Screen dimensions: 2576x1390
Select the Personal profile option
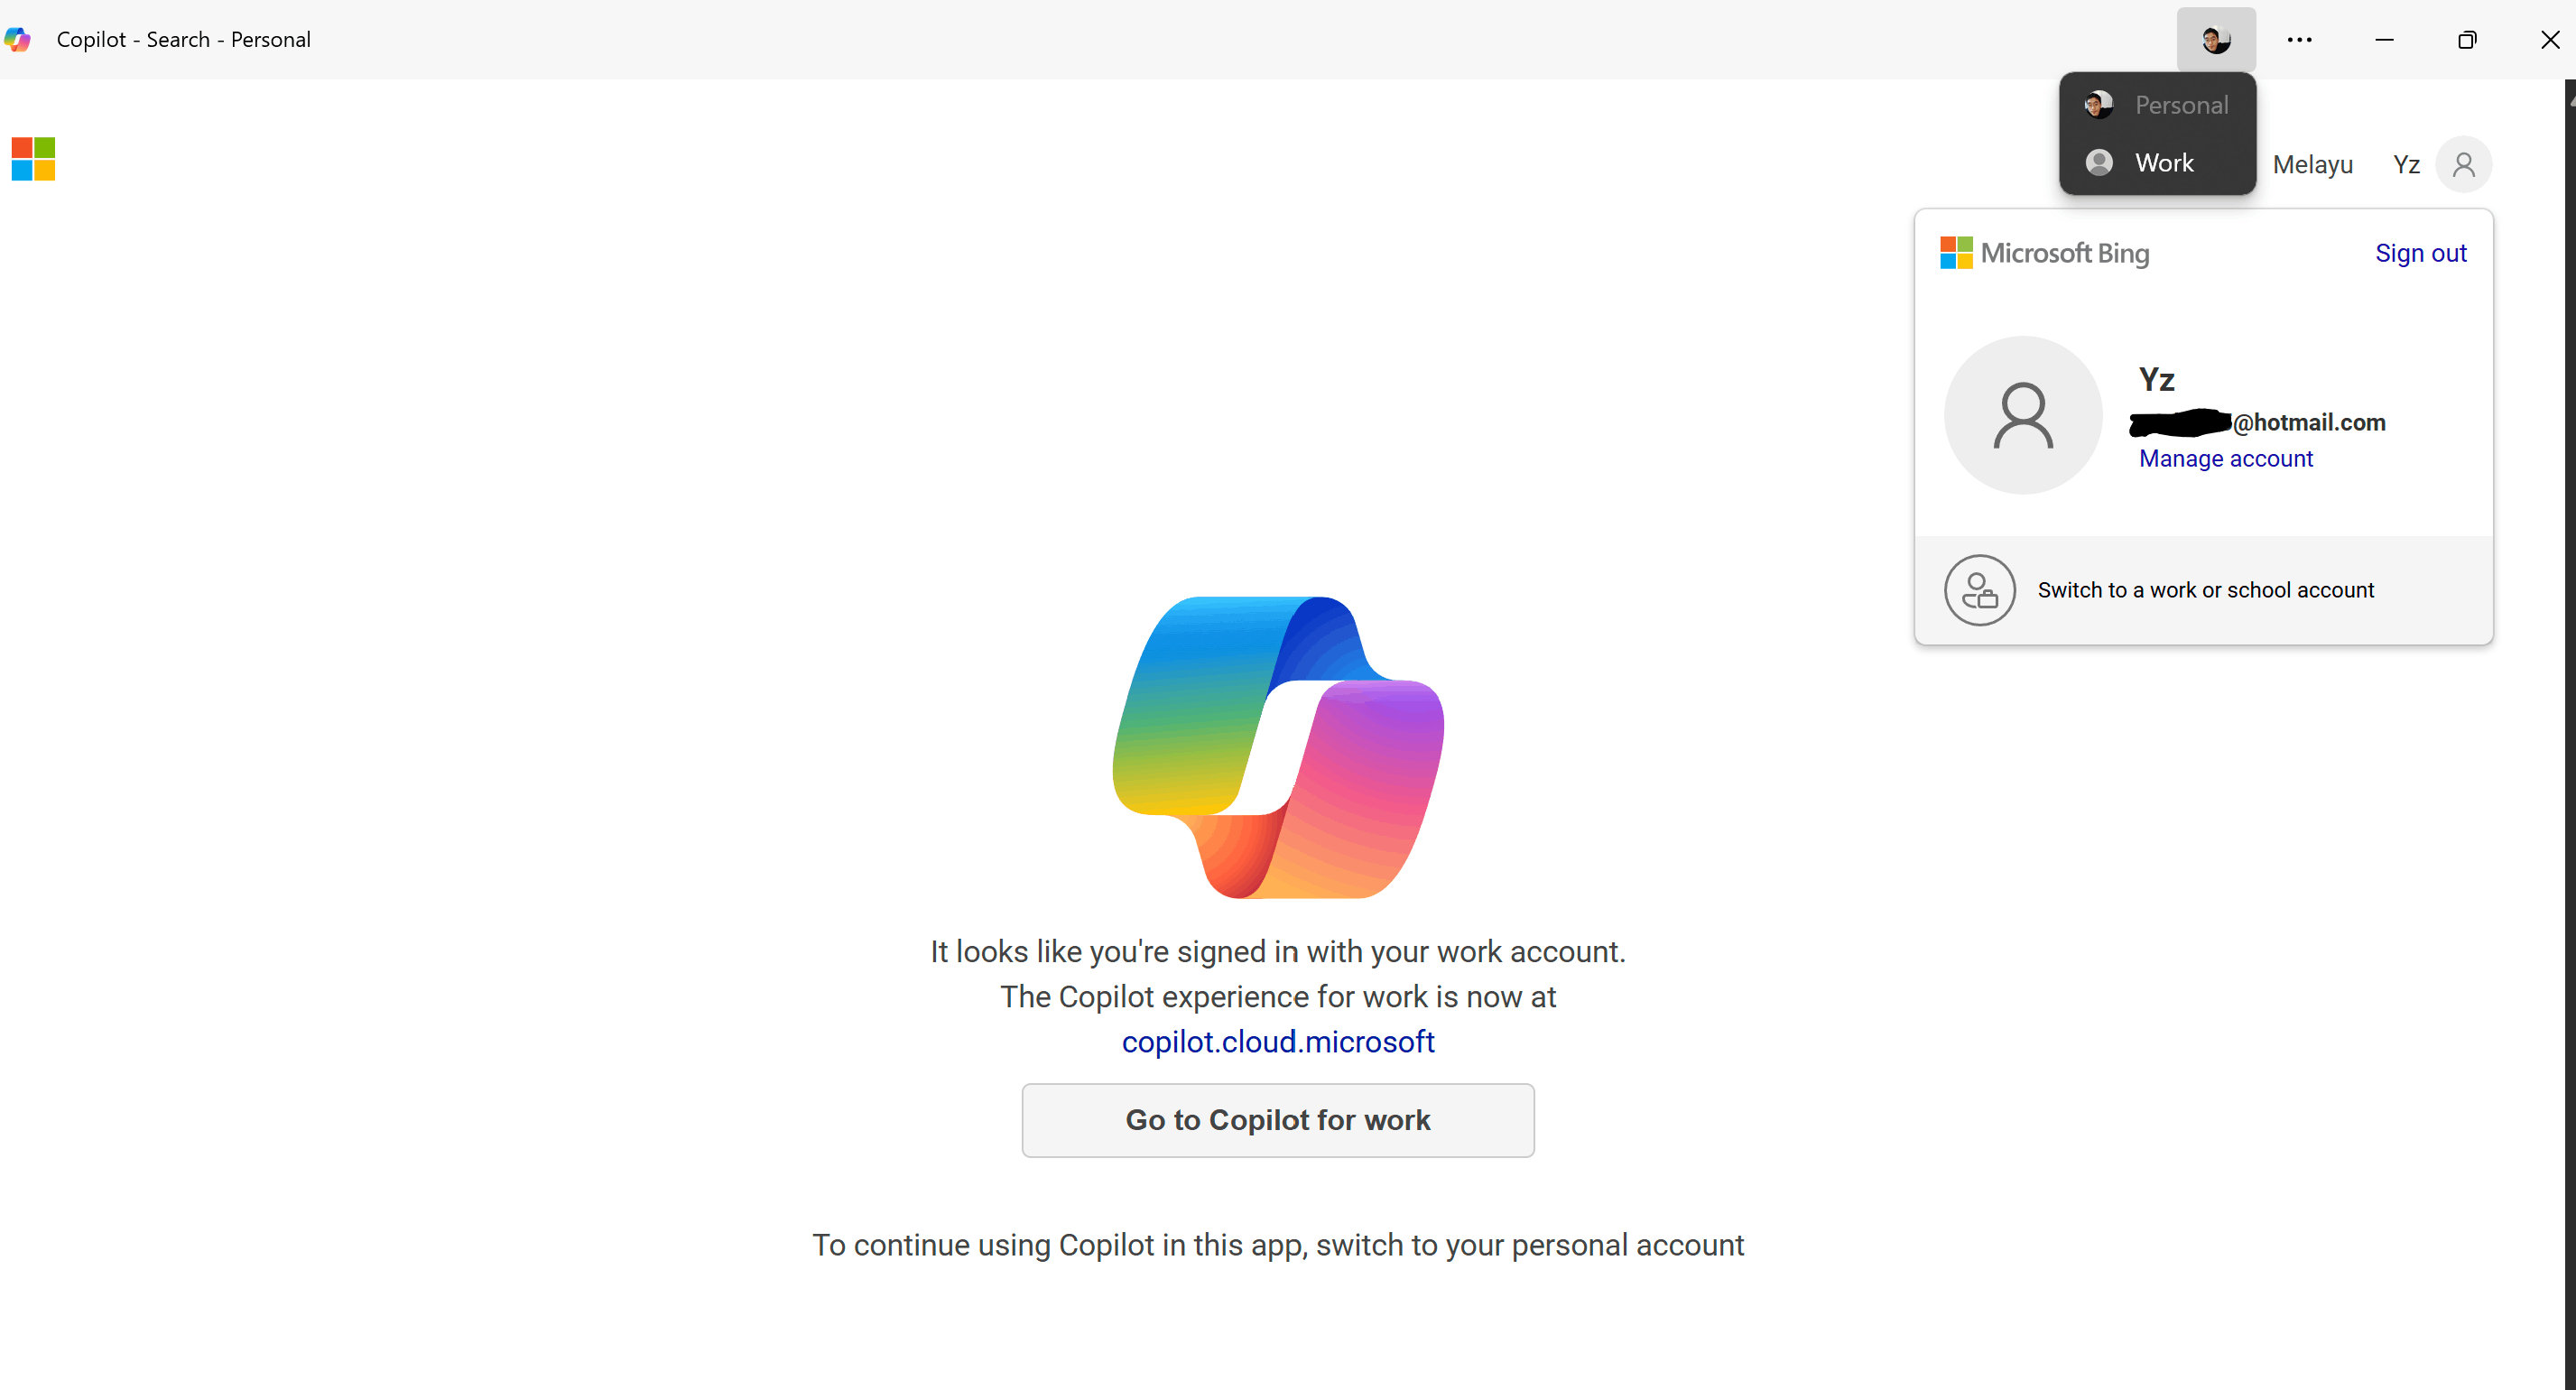(x=2157, y=105)
